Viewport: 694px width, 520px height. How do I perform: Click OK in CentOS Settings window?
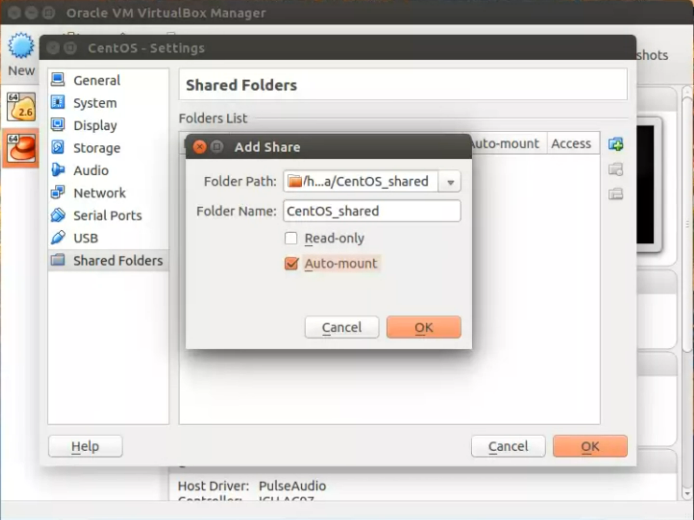pyautogui.click(x=590, y=446)
